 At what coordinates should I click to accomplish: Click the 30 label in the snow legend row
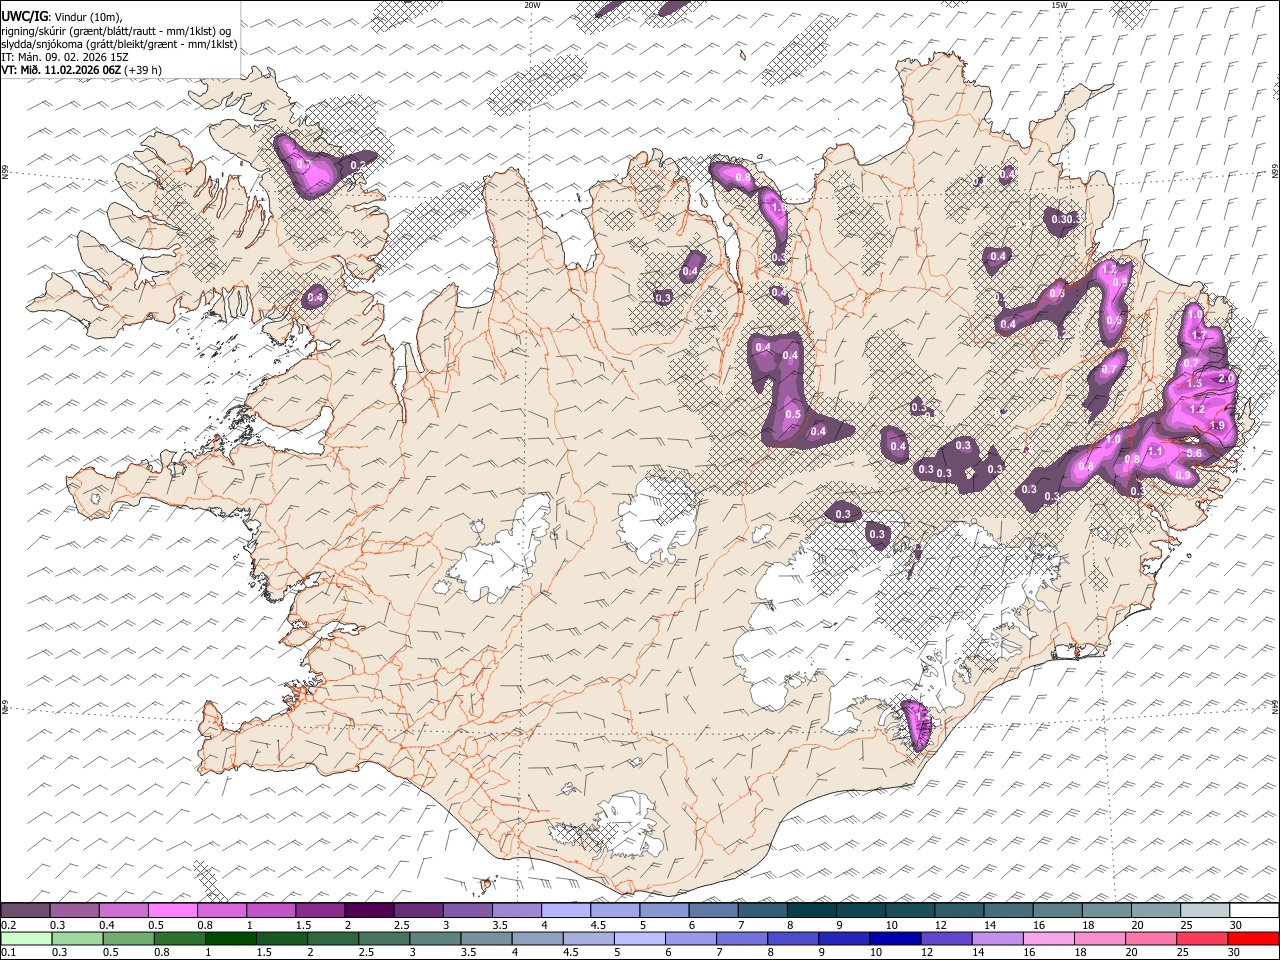click(1235, 925)
